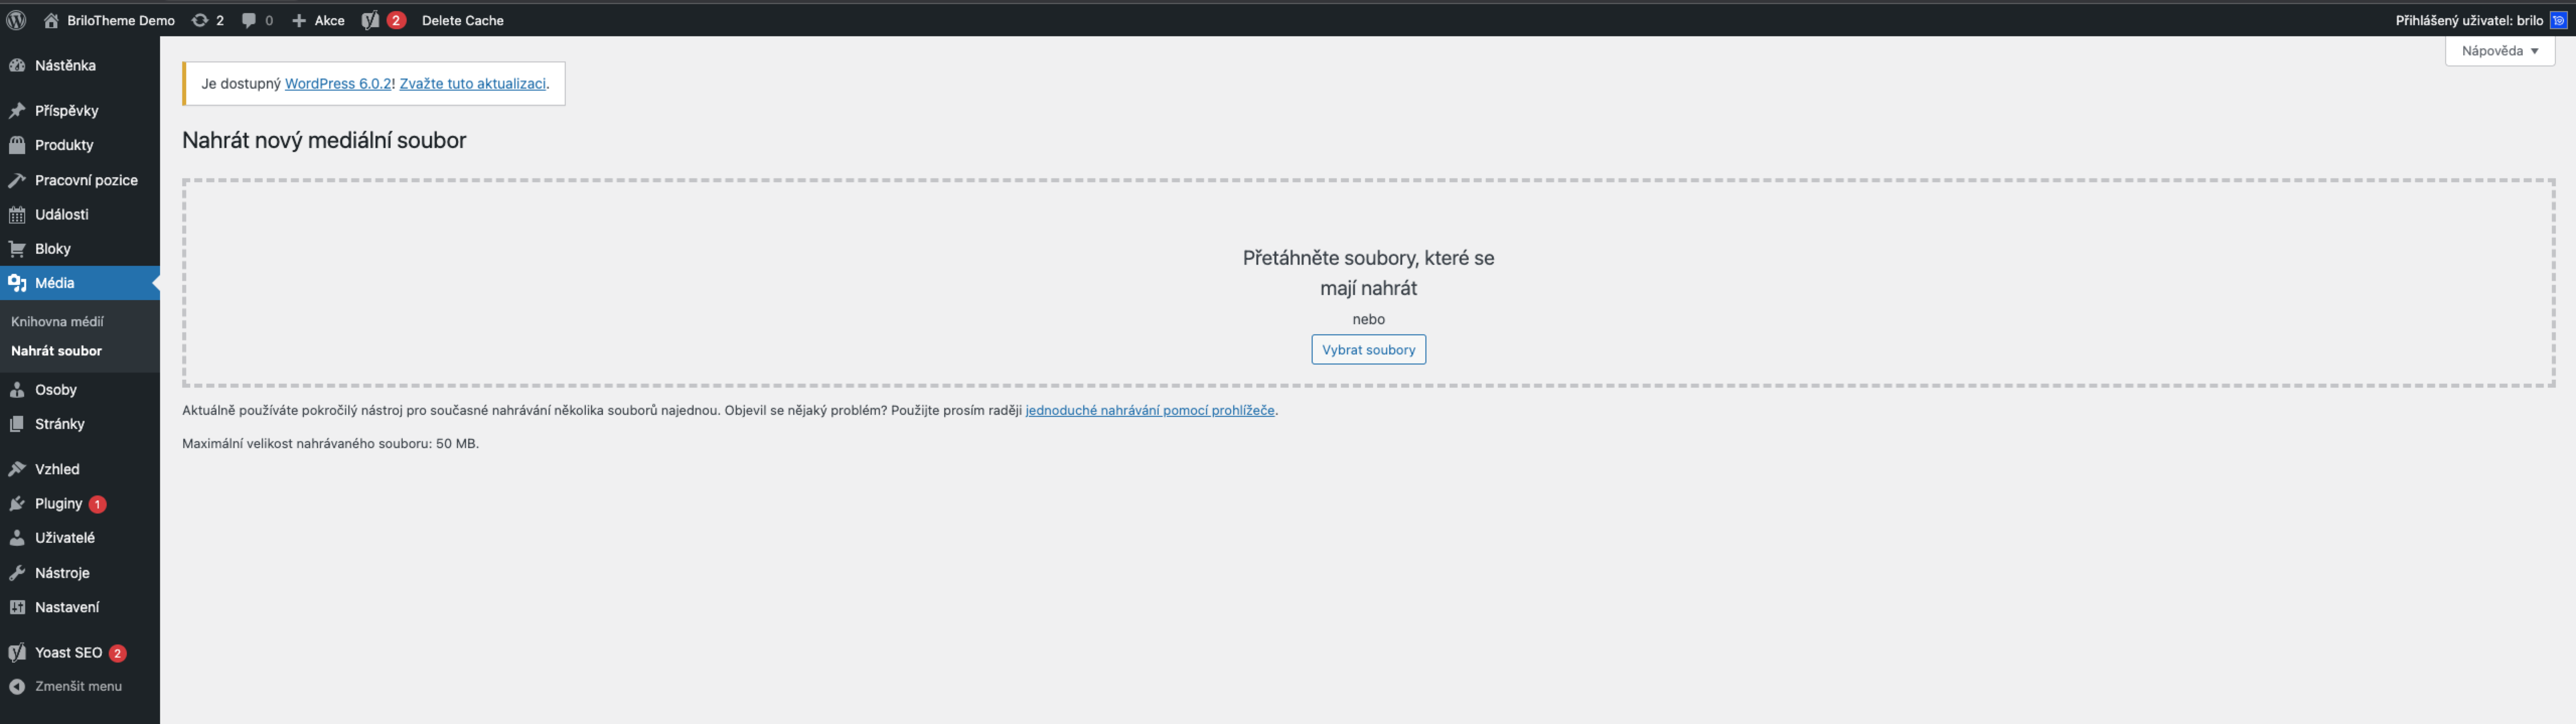Viewport: 2576px width, 724px height.
Task: Open logged-in user brilo menu
Action: point(2468,20)
